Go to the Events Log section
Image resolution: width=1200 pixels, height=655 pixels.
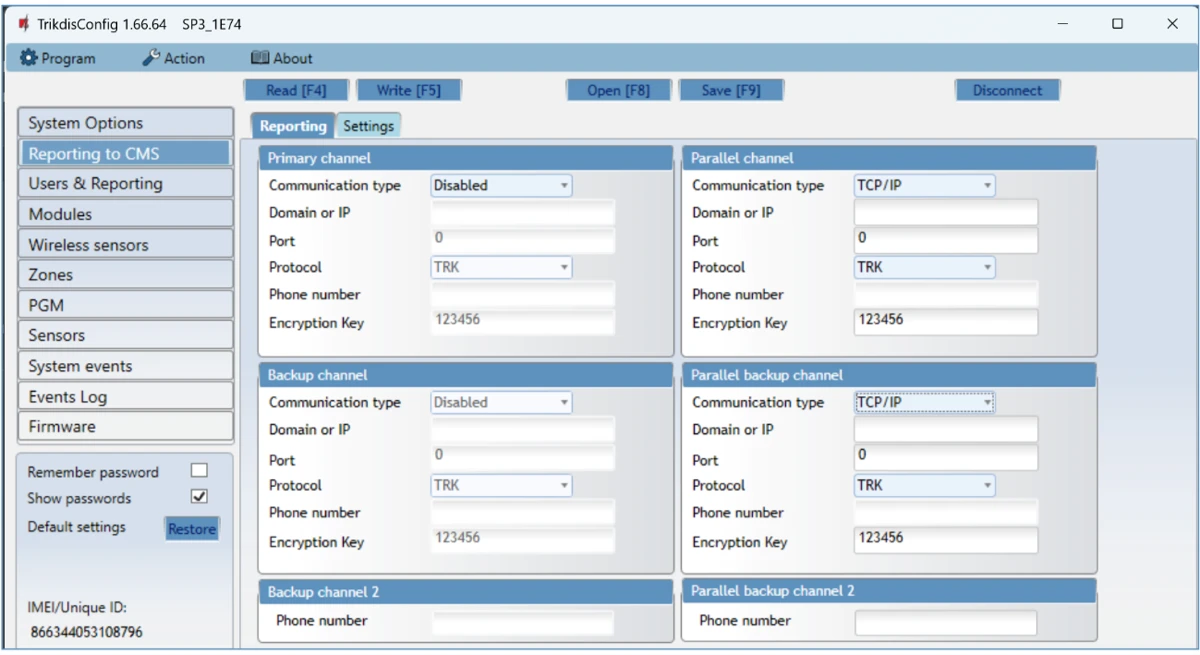tap(125, 397)
